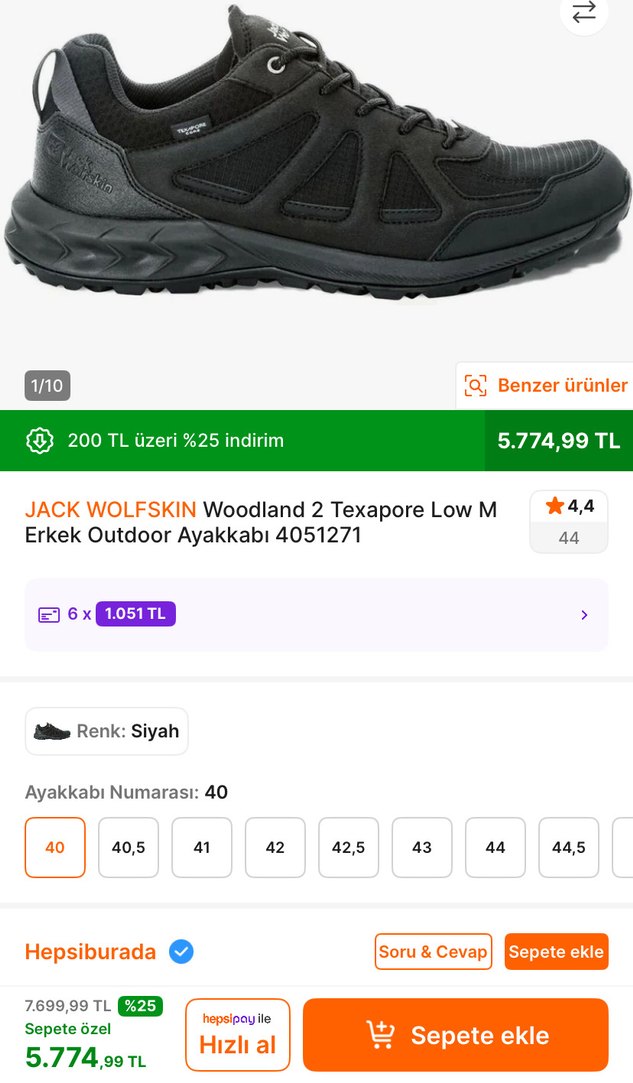633x1083 pixels.
Task: Expand installment details via right chevron
Action: point(585,614)
